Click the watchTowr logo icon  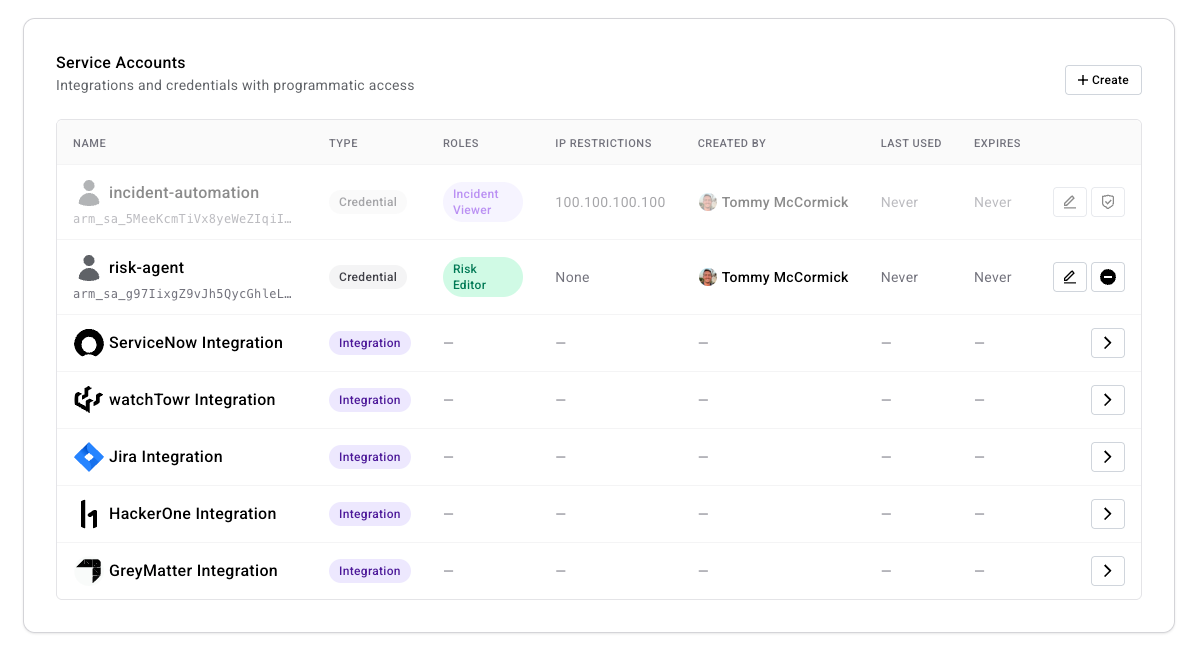tap(88, 399)
